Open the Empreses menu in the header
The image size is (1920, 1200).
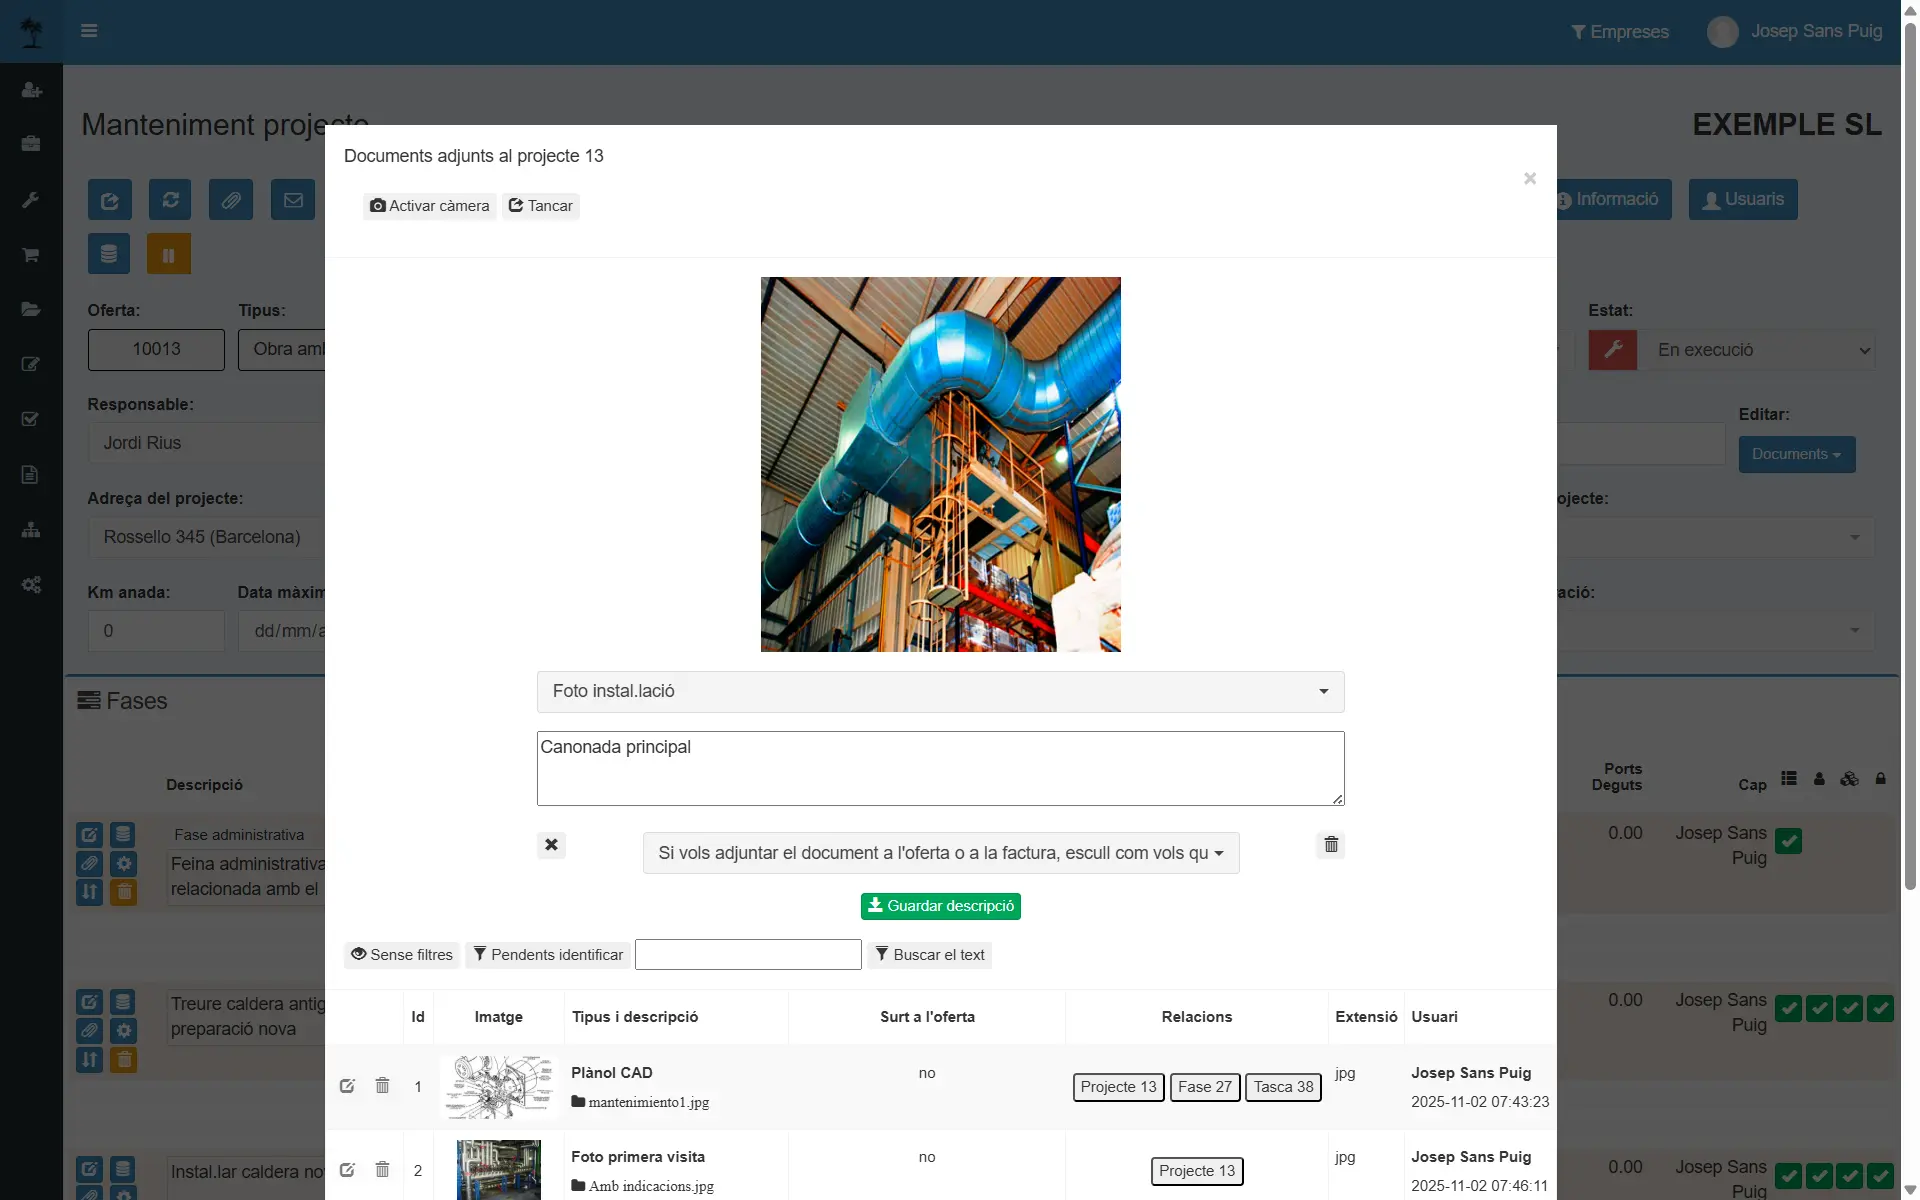click(1620, 32)
